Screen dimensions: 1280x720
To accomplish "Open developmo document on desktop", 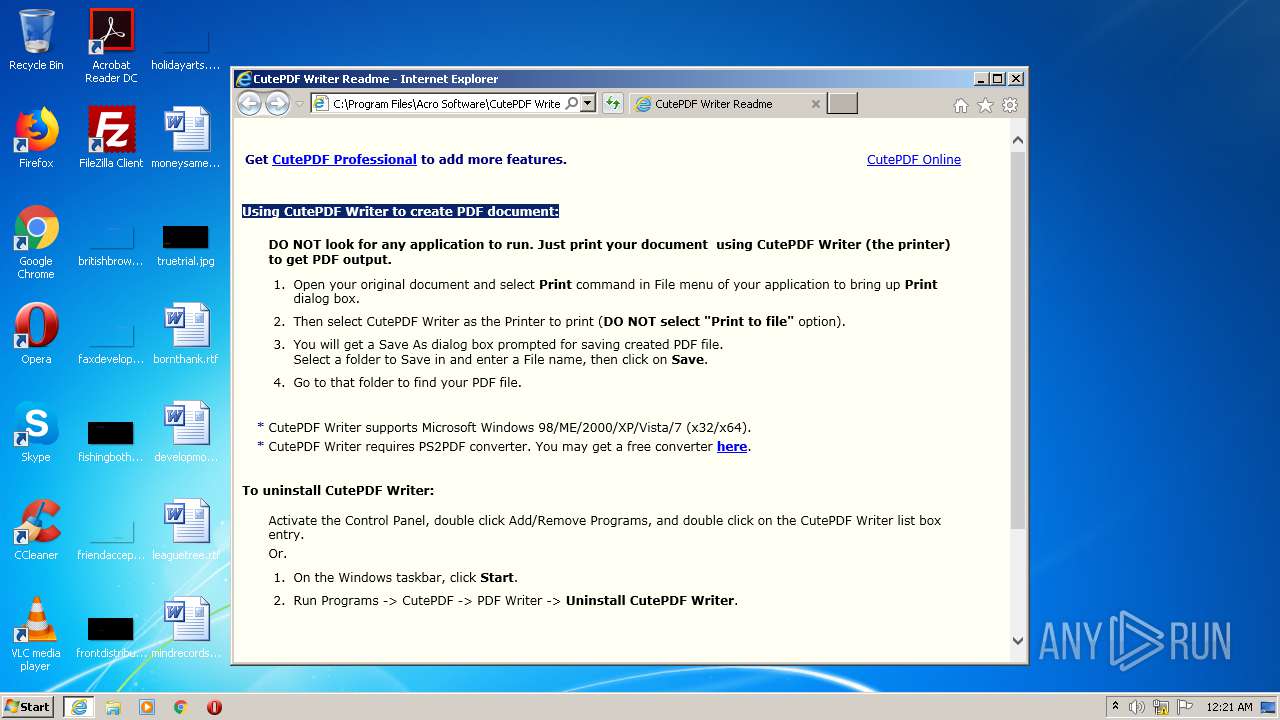I will pyautogui.click(x=186, y=432).
